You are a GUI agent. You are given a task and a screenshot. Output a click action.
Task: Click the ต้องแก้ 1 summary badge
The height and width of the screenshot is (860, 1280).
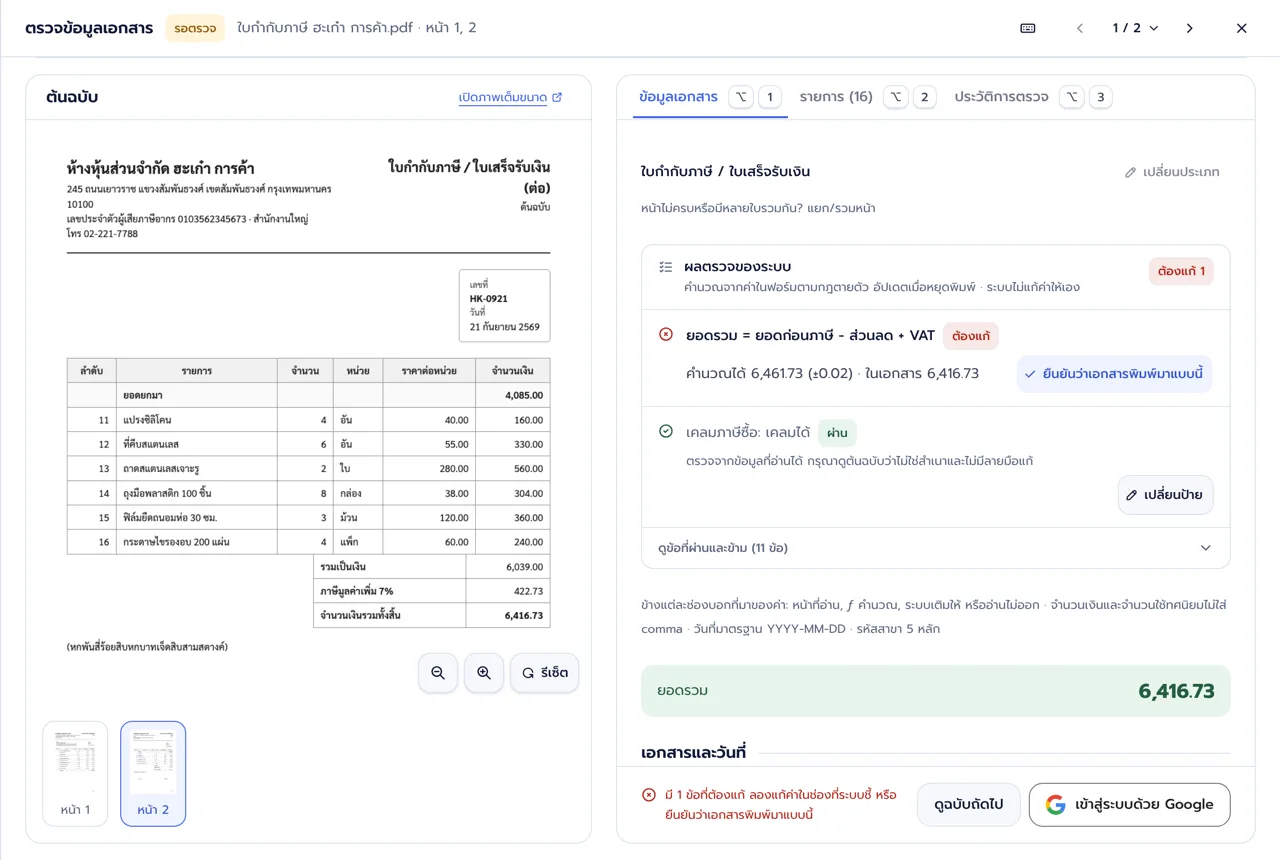click(1181, 271)
